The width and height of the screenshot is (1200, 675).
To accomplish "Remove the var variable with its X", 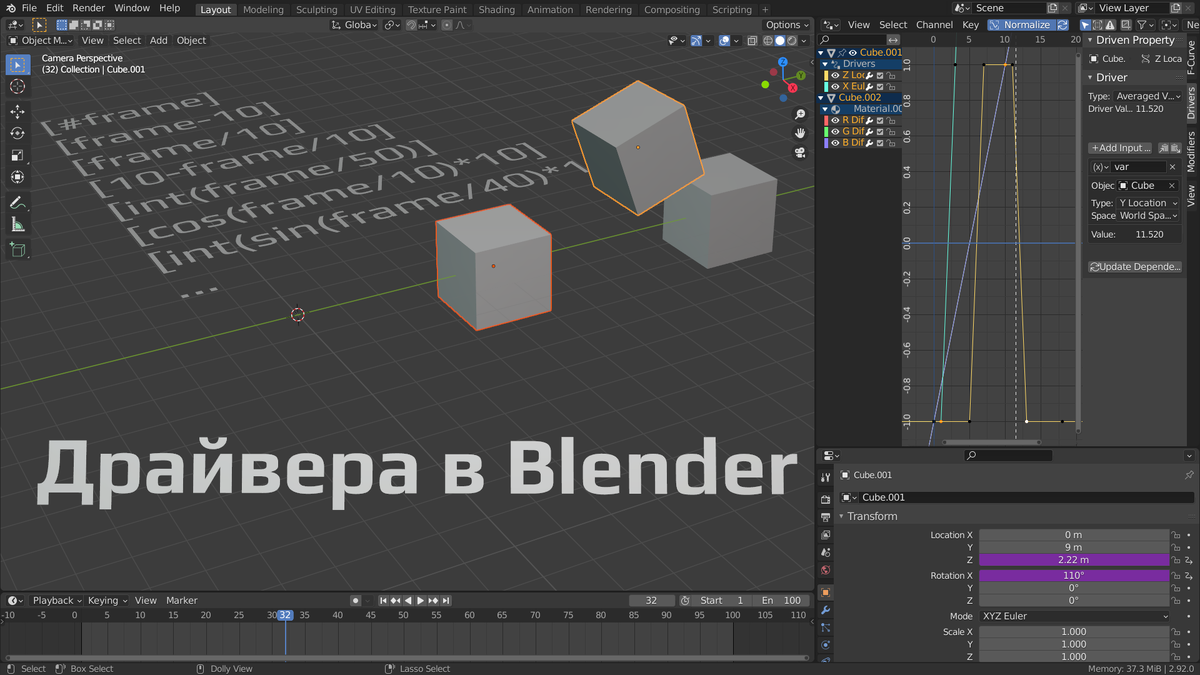I will [x=1173, y=167].
